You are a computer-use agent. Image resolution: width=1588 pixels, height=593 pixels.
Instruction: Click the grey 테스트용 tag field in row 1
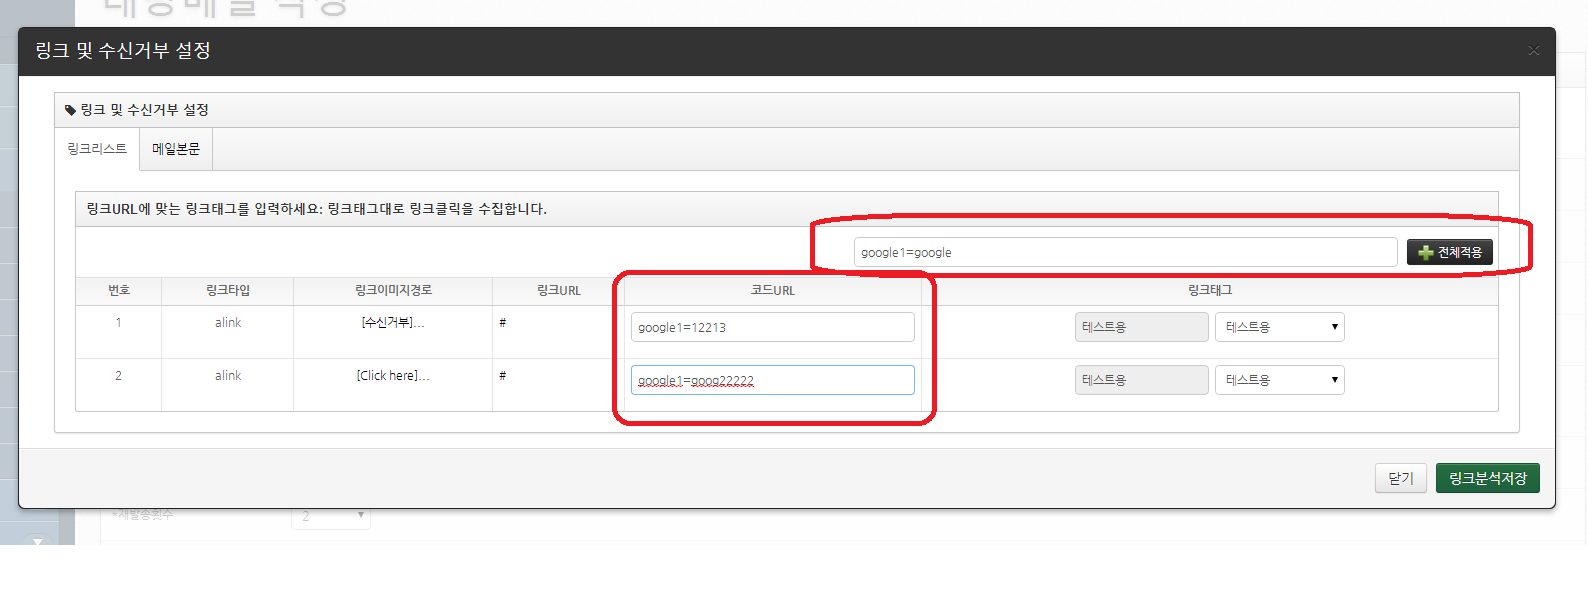pyautogui.click(x=1141, y=327)
